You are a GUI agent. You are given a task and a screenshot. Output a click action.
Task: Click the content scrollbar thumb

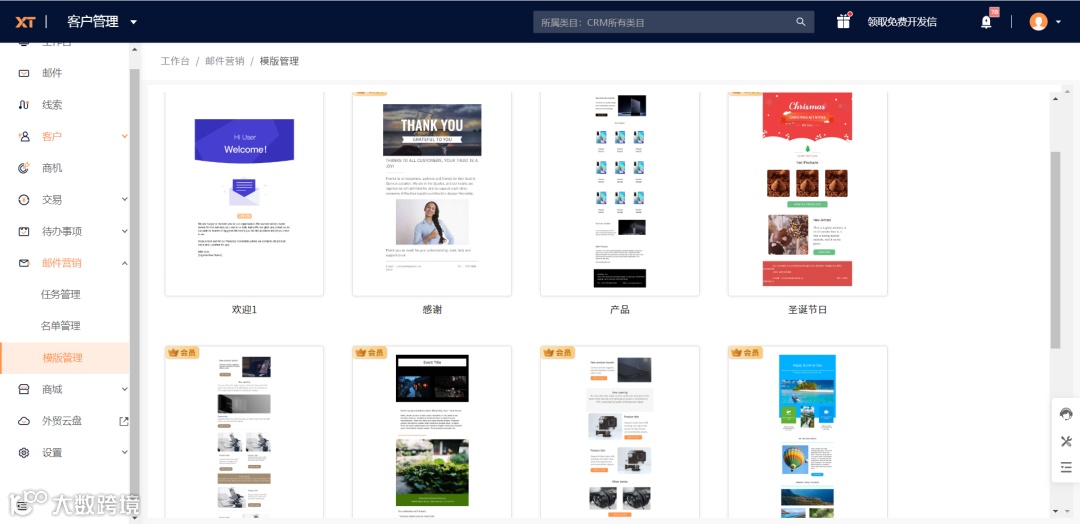[x=1056, y=250]
